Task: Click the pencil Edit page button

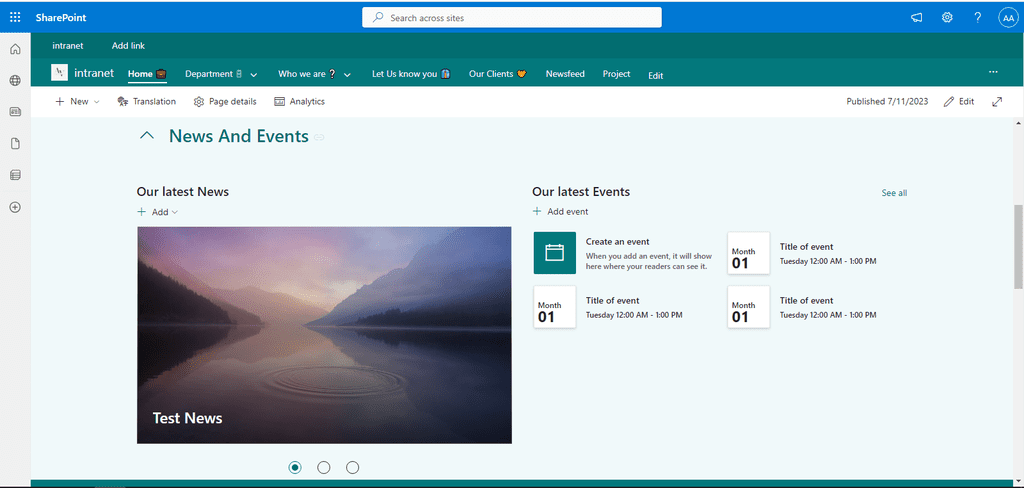Action: pyautogui.click(x=959, y=101)
